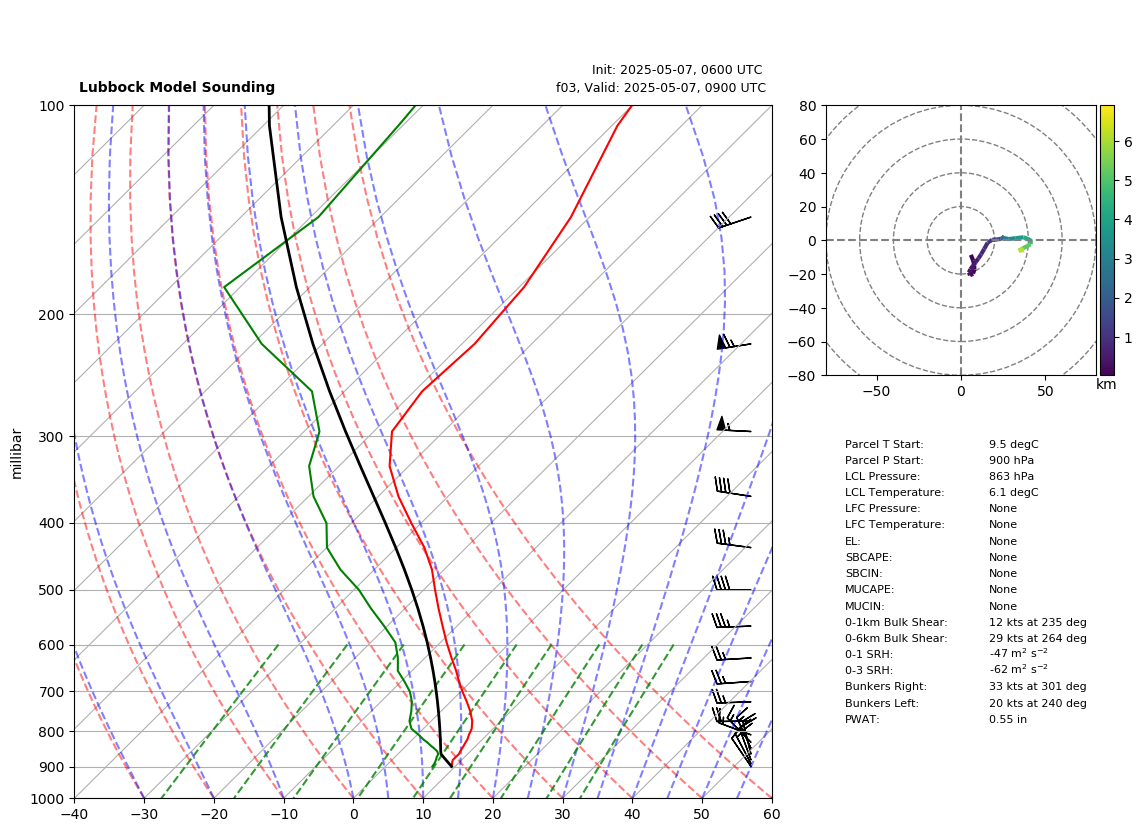The width and height of the screenshot is (1142, 832).
Task: Click the red temperature line near 300 millibar
Action: pyautogui.click(x=391, y=436)
